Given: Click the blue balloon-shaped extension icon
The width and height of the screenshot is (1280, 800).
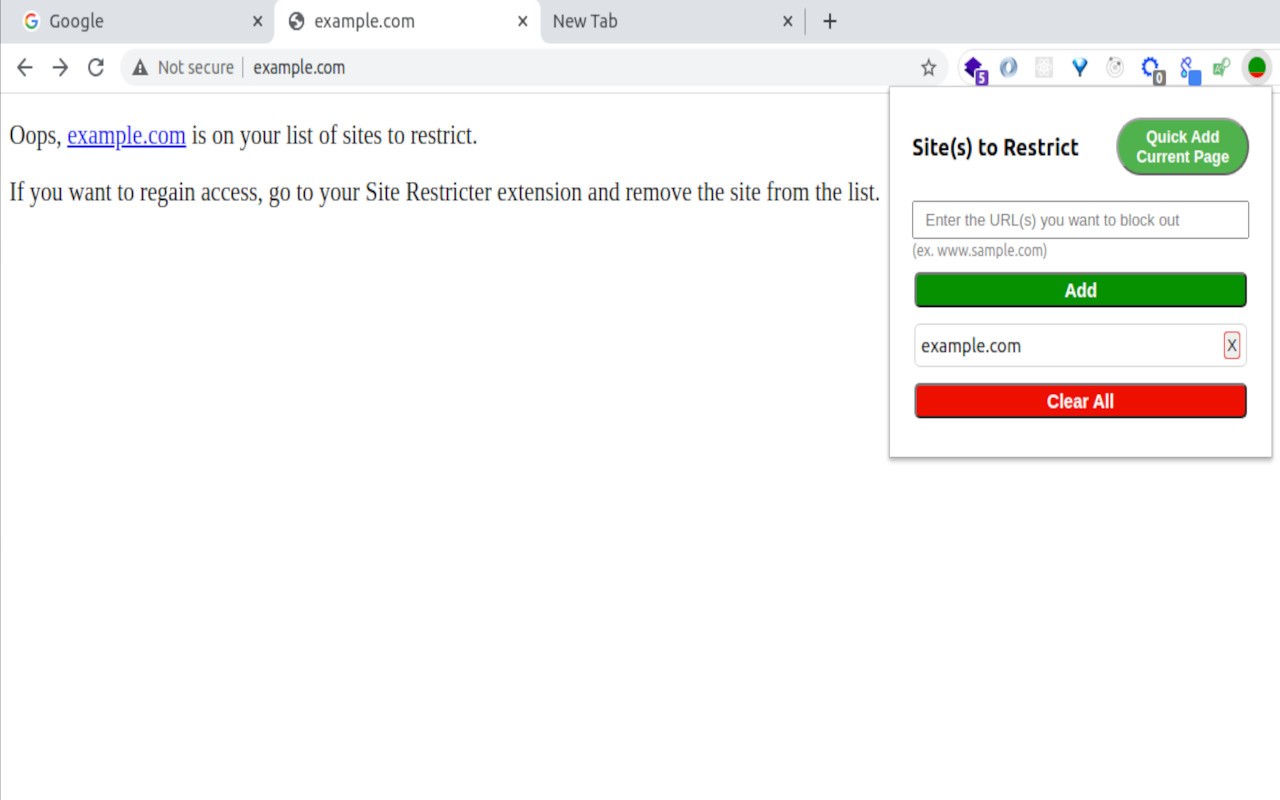Looking at the screenshot, I should 1079,67.
